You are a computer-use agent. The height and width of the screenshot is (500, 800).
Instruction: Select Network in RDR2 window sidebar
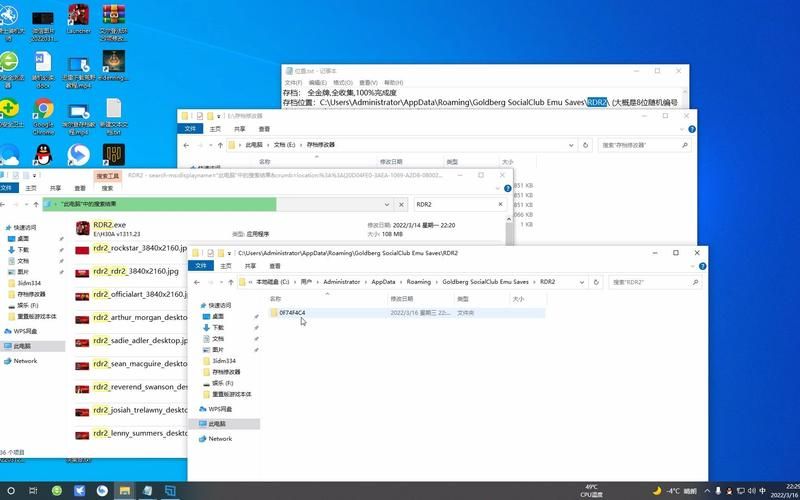click(220, 439)
